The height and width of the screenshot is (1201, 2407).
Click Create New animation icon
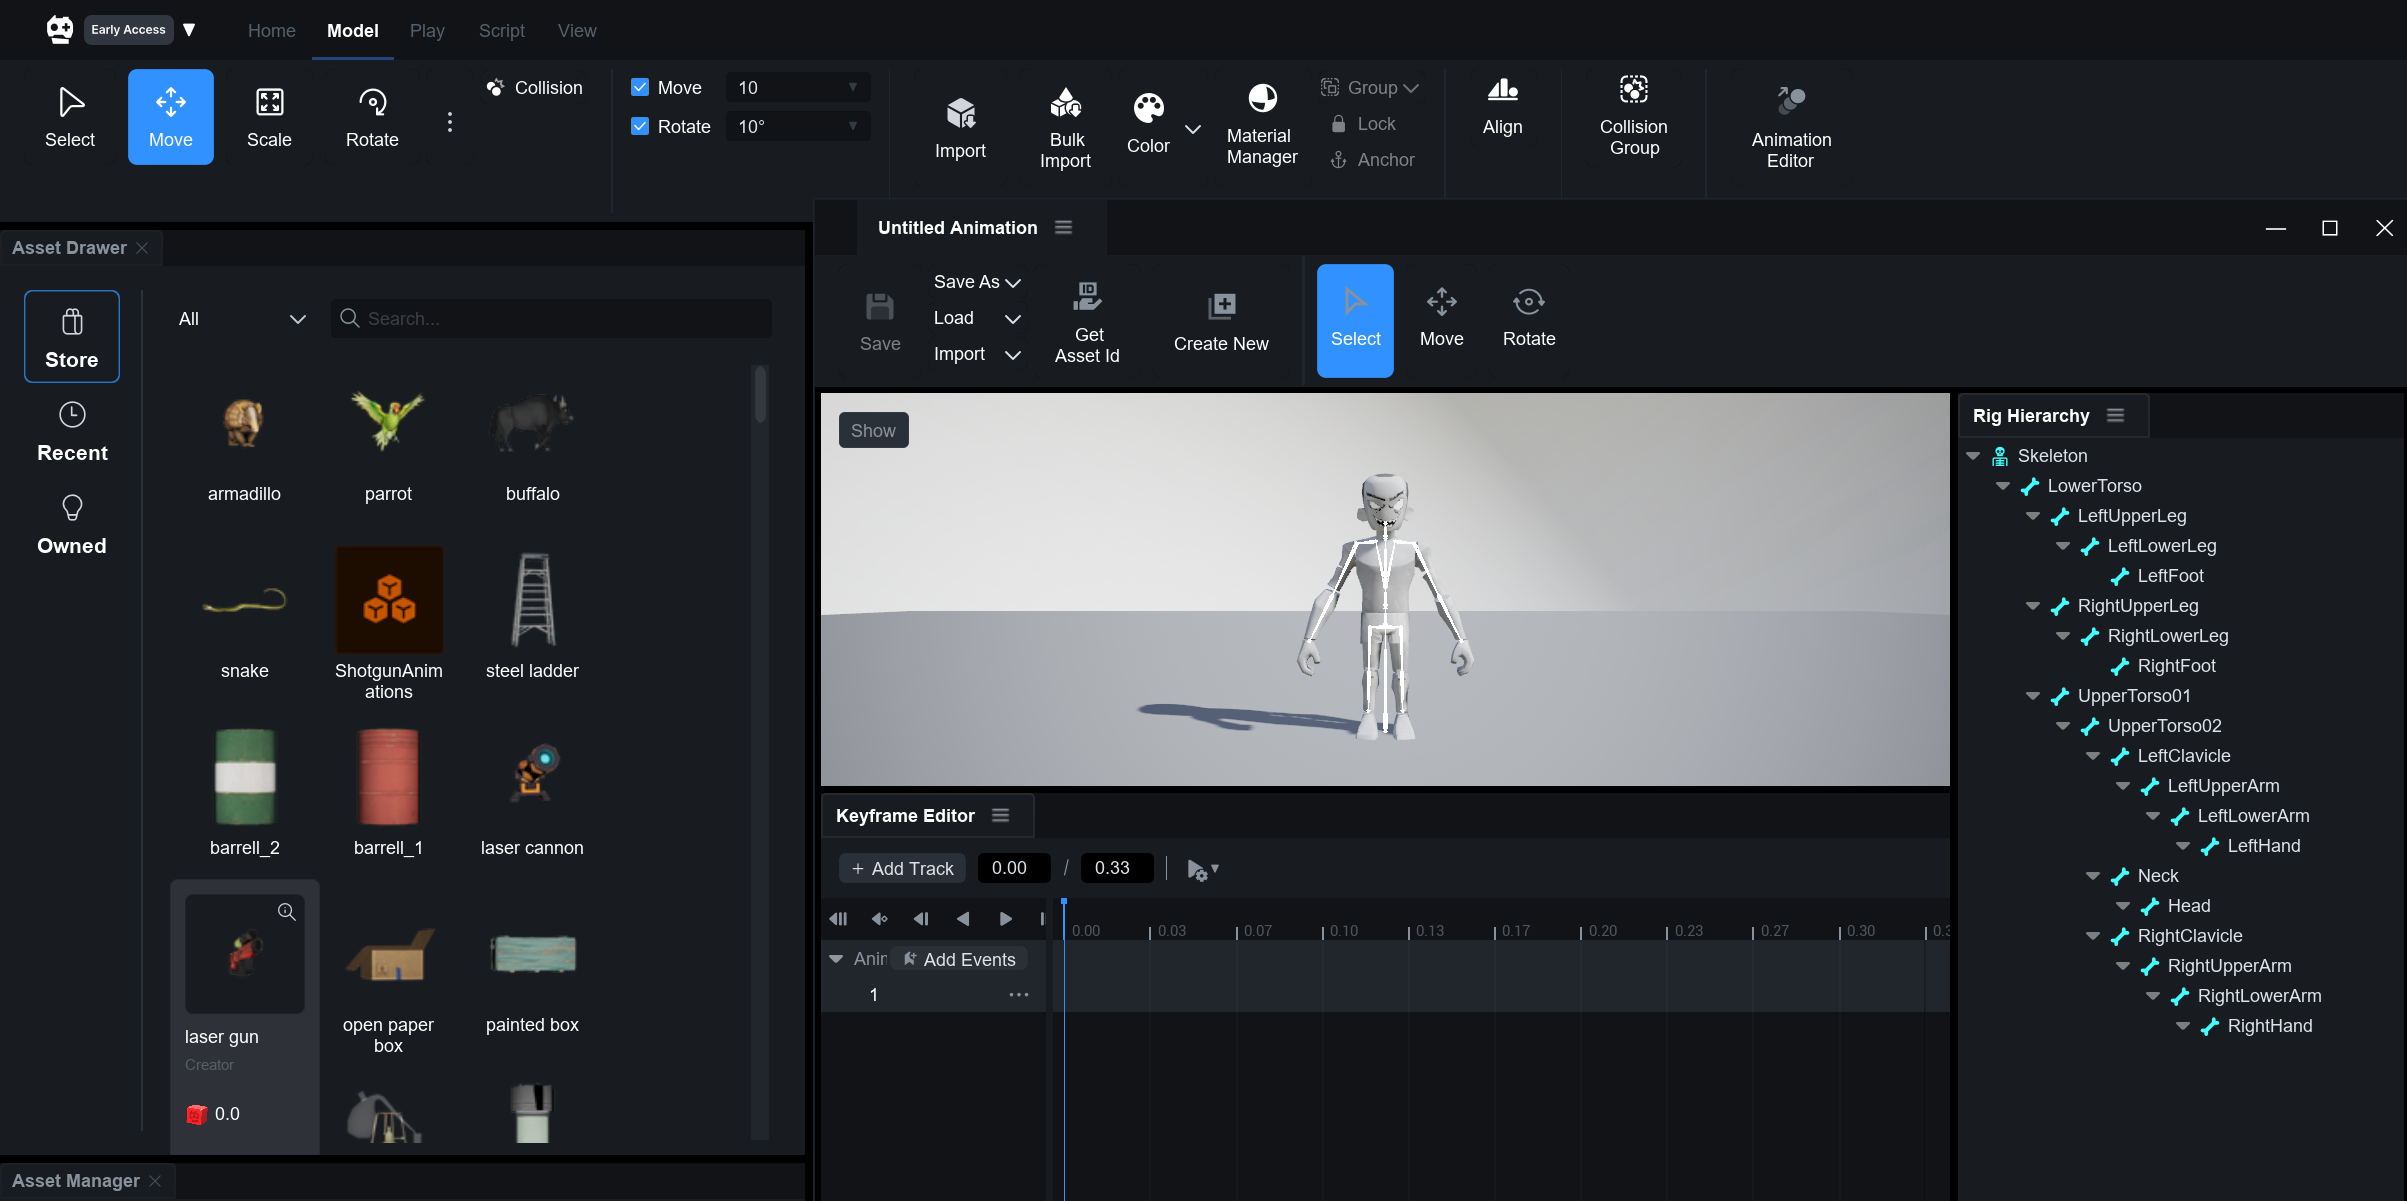coord(1221,306)
